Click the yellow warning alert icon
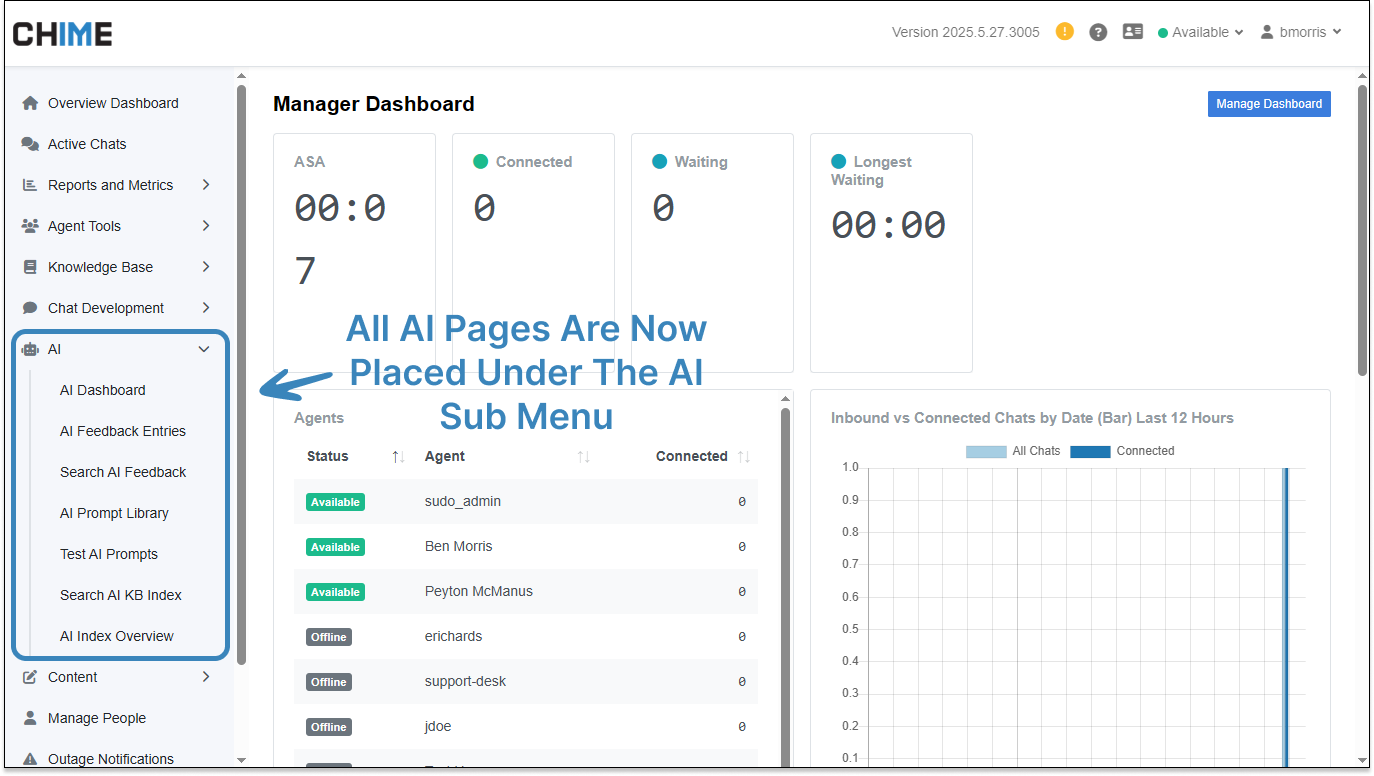 click(x=1065, y=32)
